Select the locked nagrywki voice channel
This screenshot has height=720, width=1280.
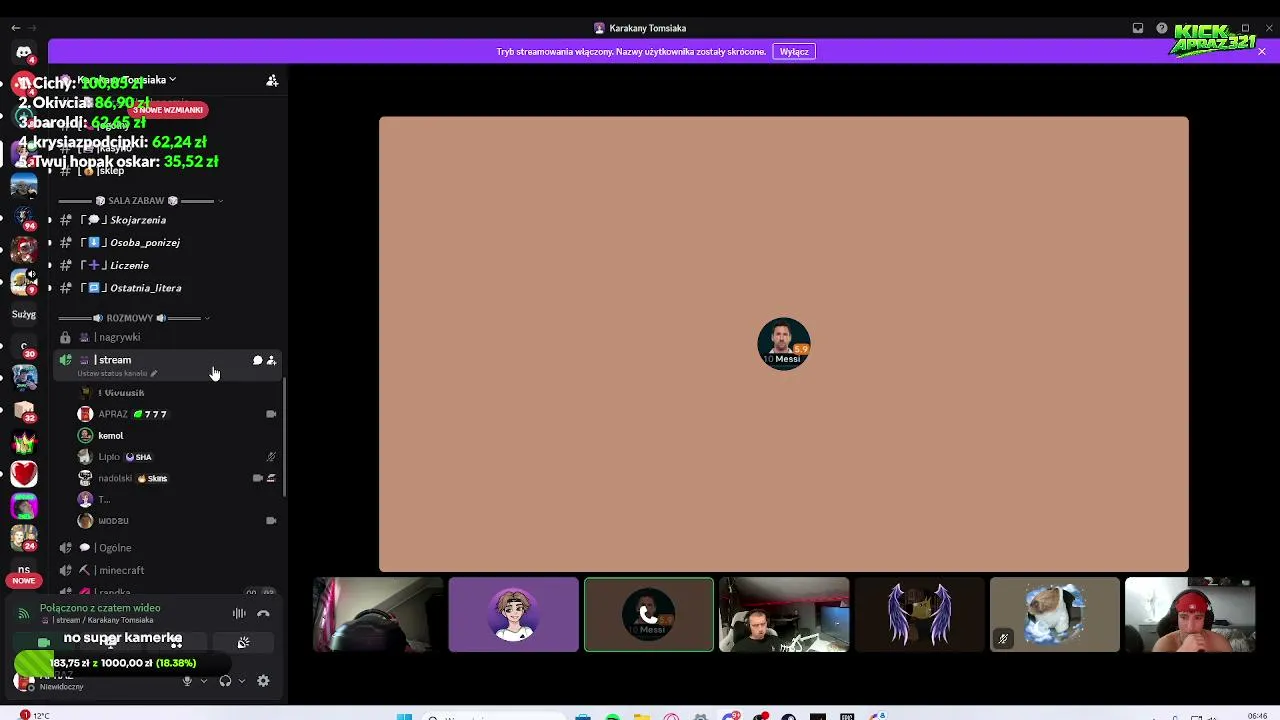168,337
